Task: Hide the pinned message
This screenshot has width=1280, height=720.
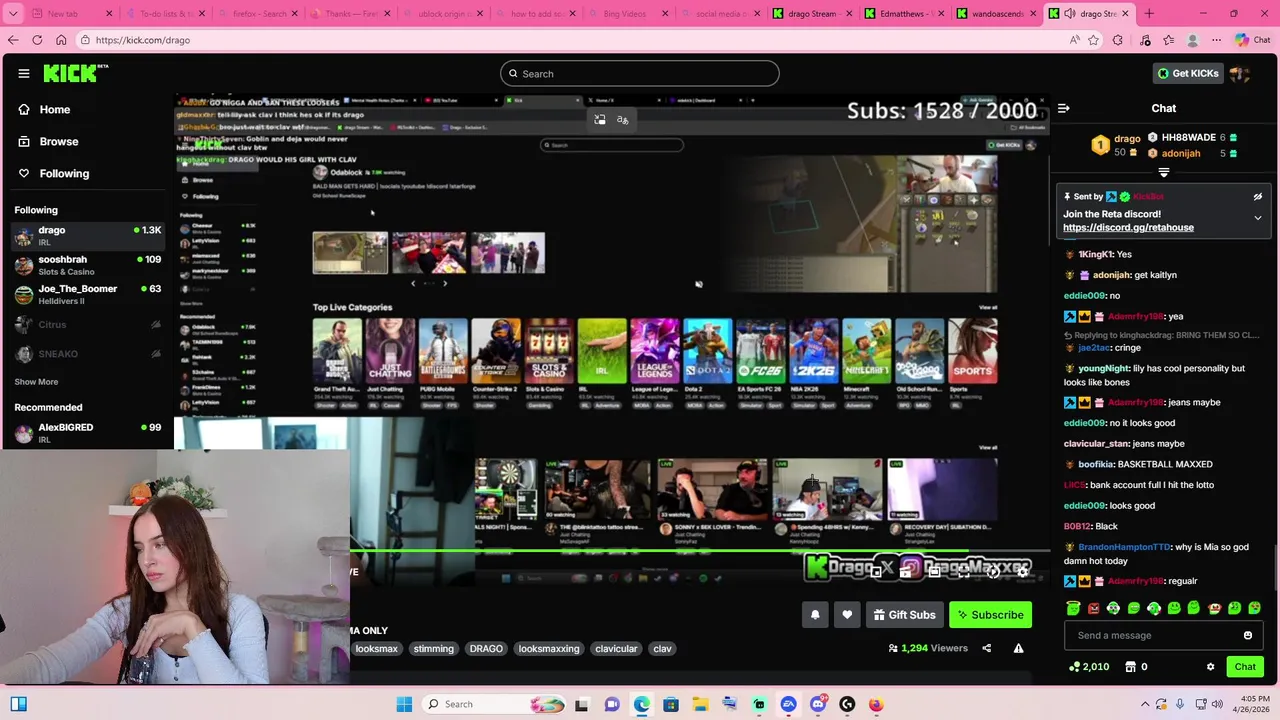Action: (1258, 197)
